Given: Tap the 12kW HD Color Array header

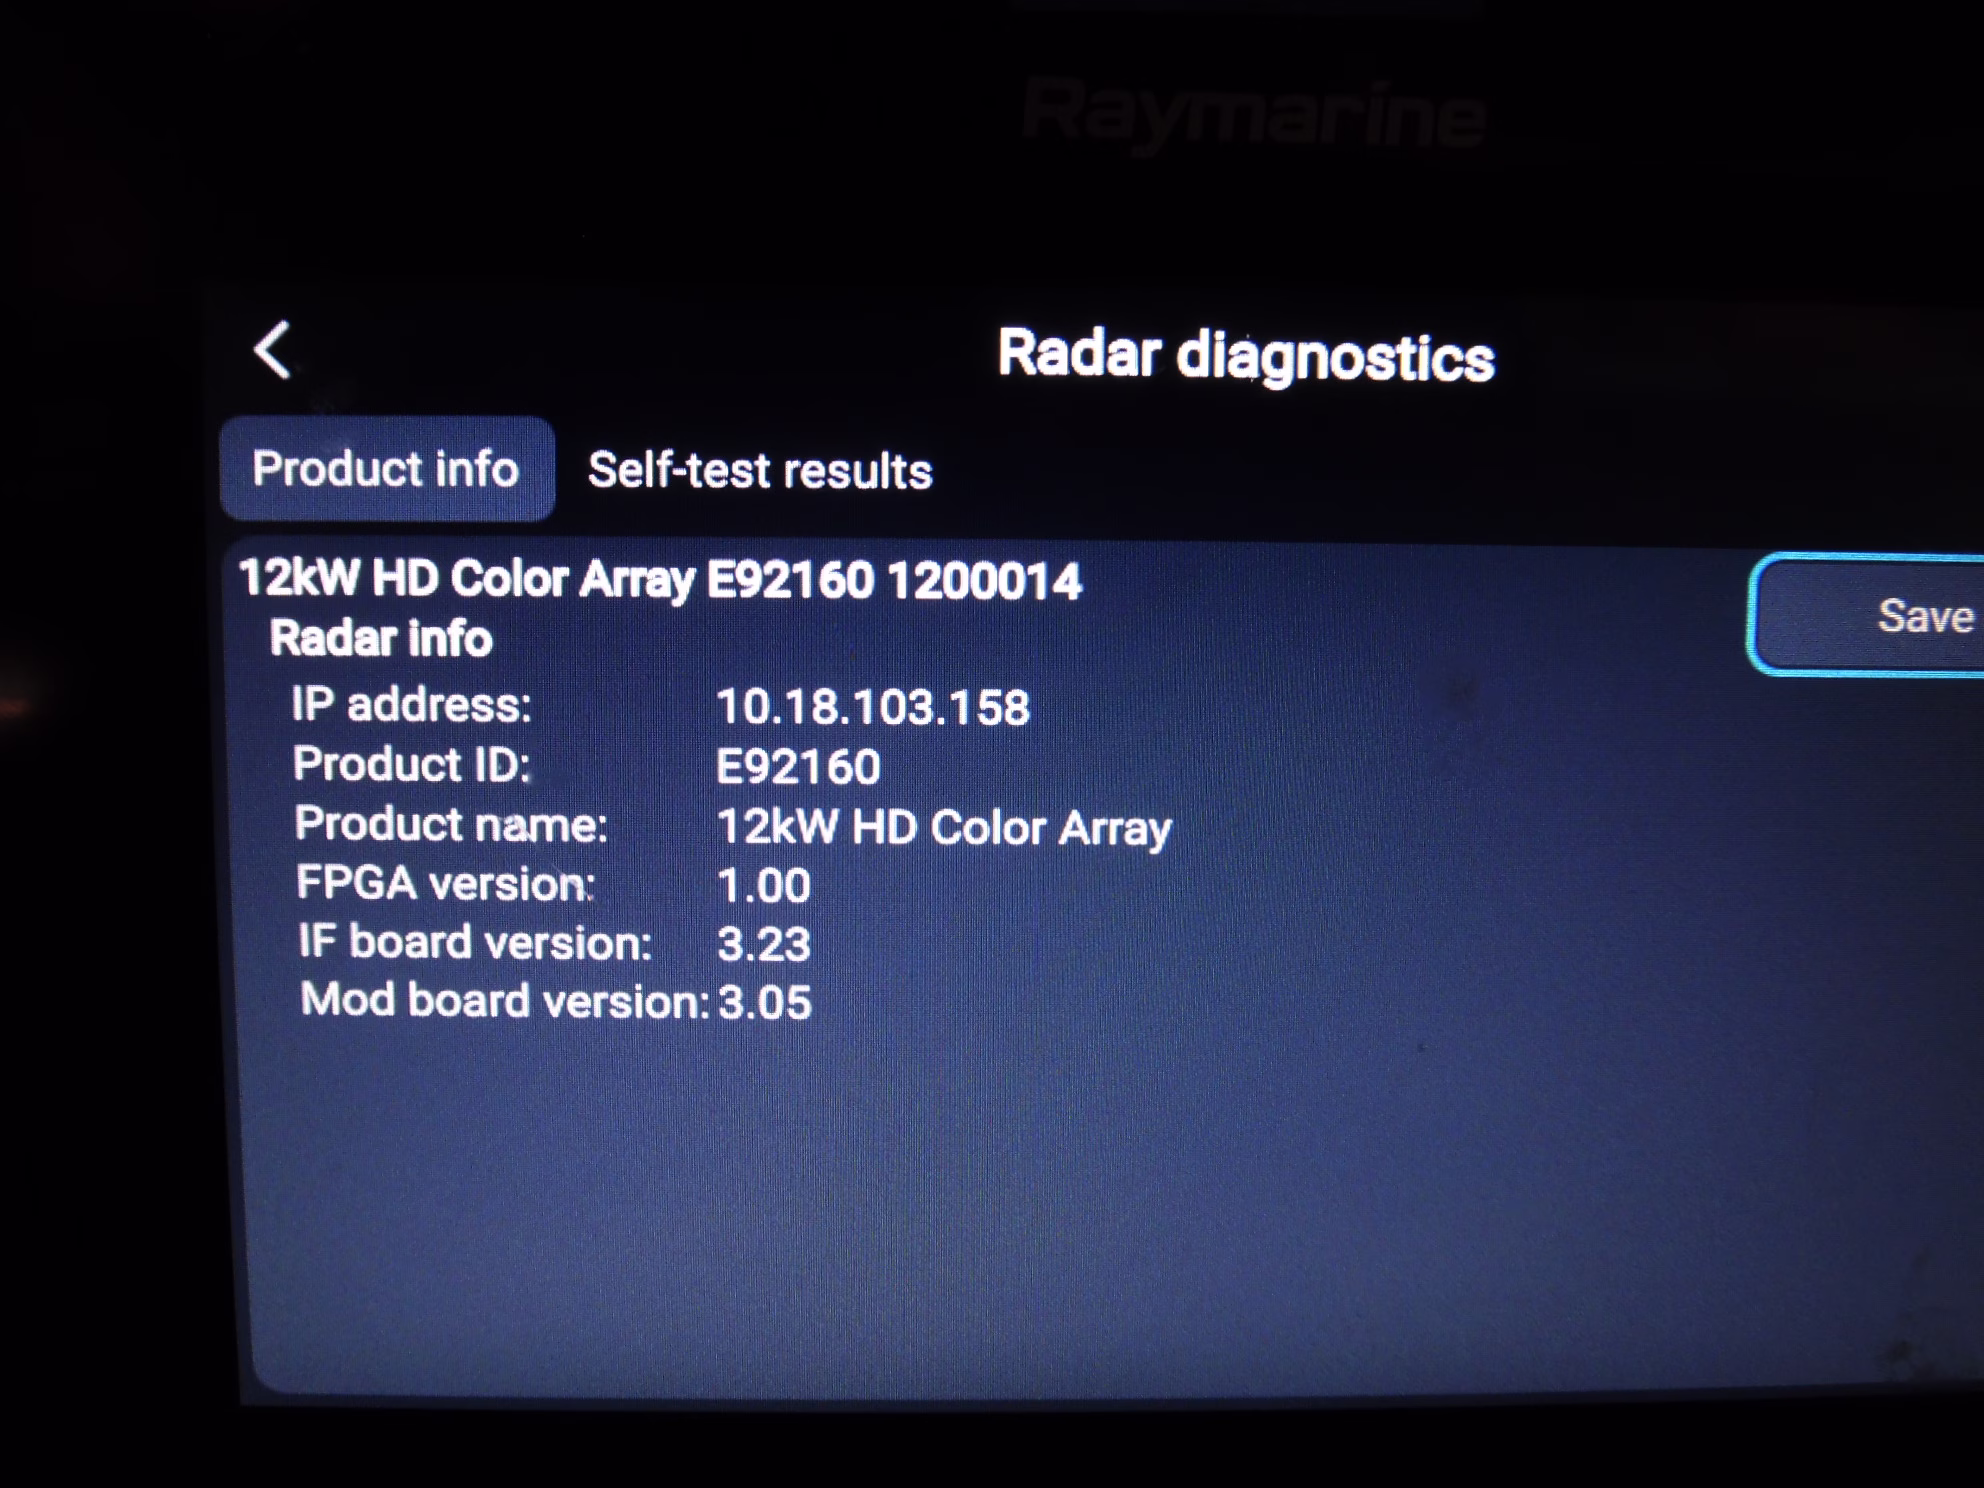Looking at the screenshot, I should 660,579.
